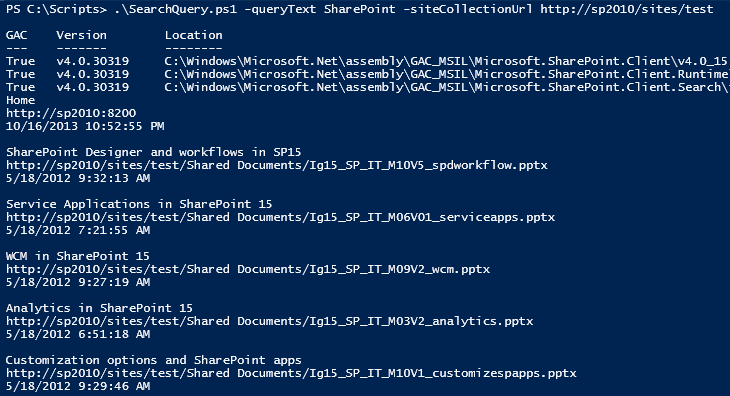
Task: Click the 10/16/2013 10:52:55 PM timestamp
Action: [x=85, y=126]
